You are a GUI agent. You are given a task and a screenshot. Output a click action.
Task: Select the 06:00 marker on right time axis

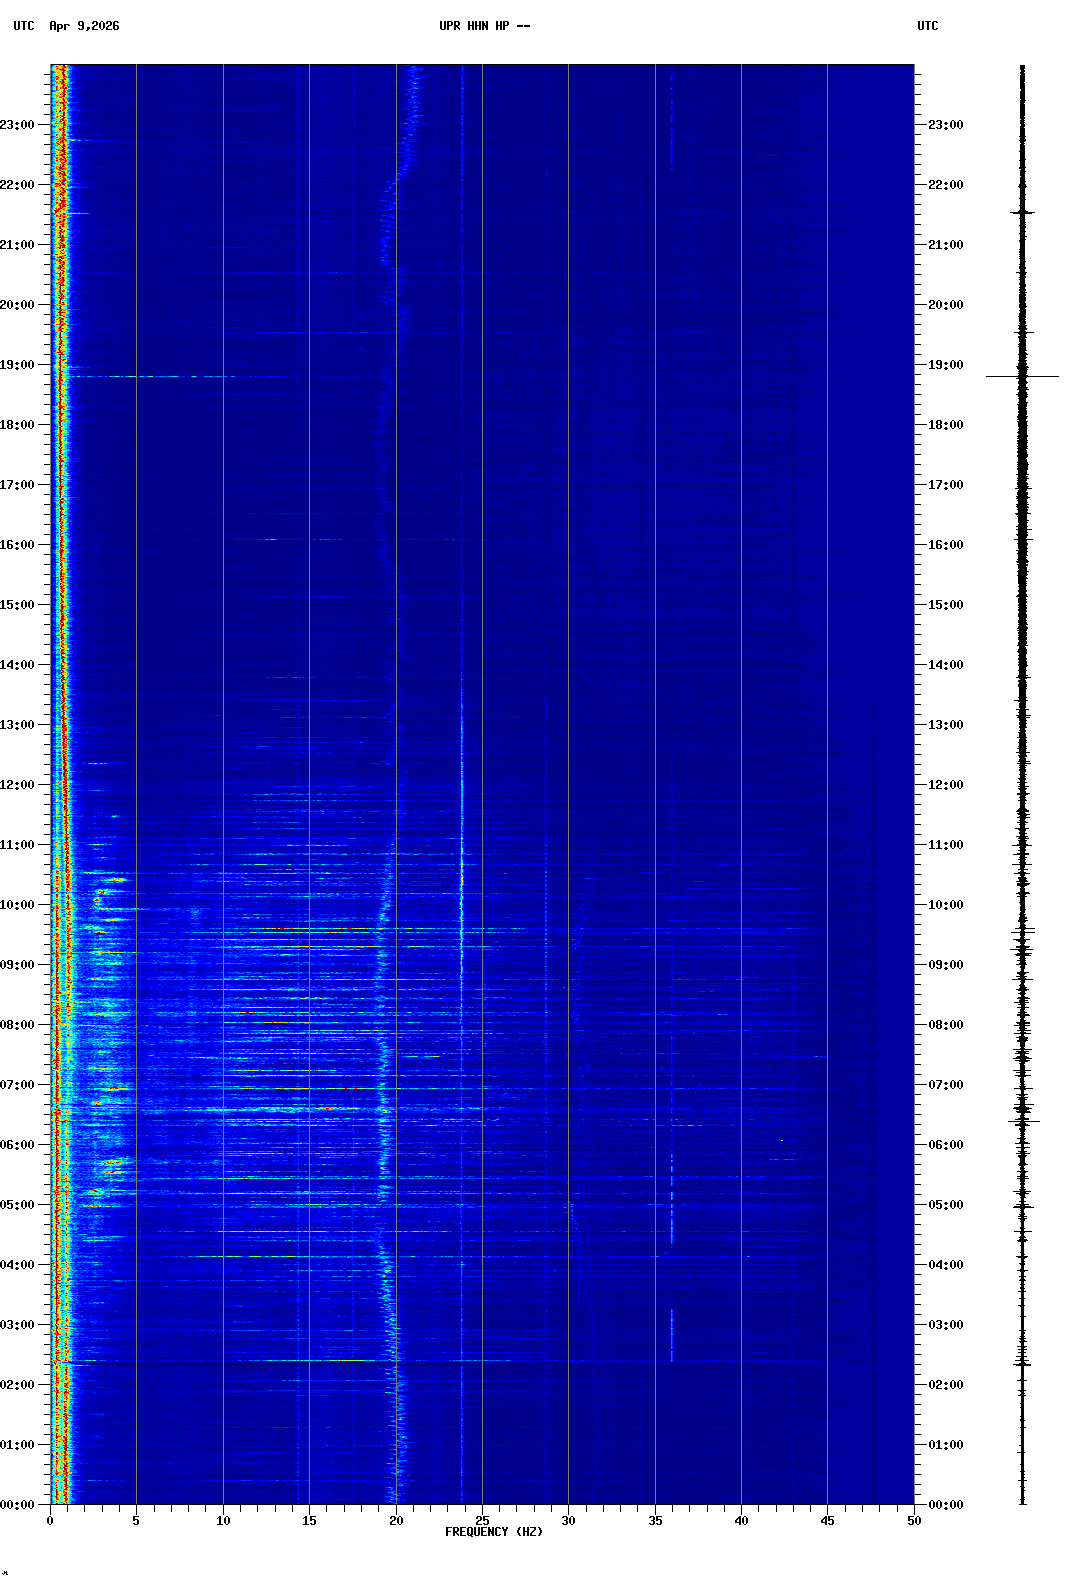tap(945, 1145)
